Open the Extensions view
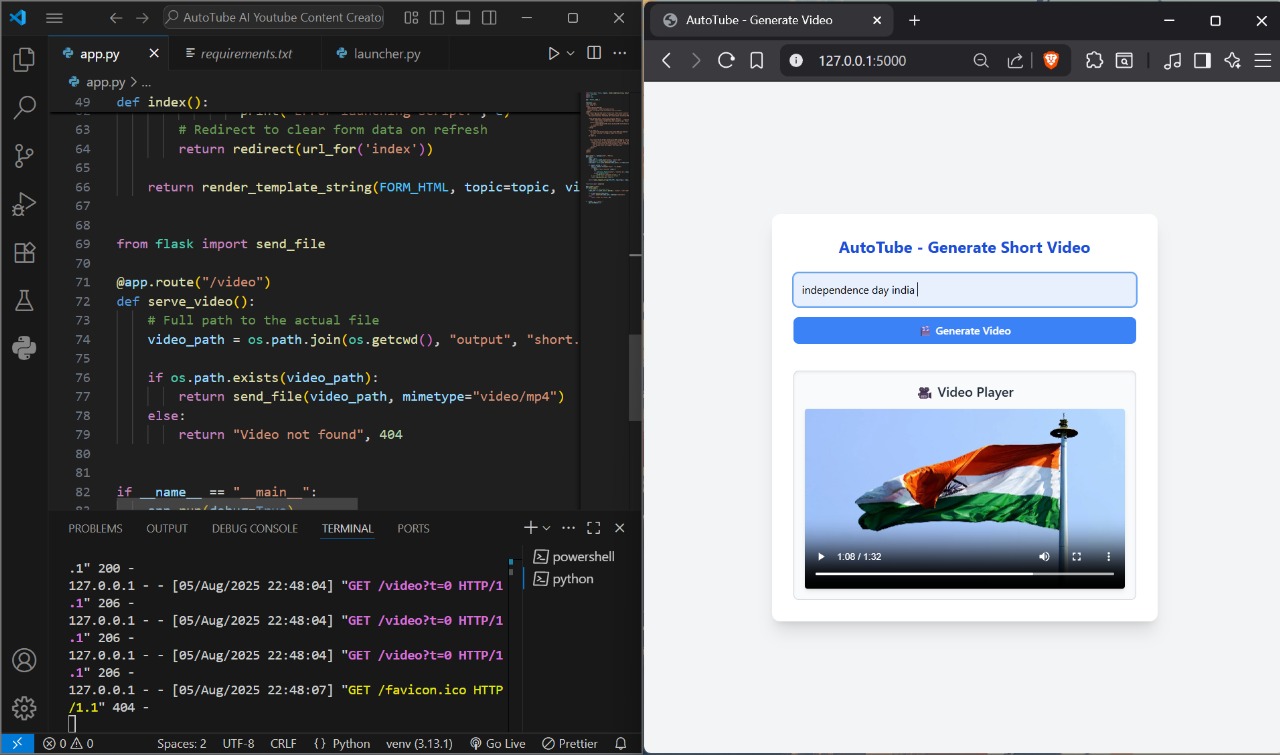This screenshot has width=1280, height=755. pos(24,252)
